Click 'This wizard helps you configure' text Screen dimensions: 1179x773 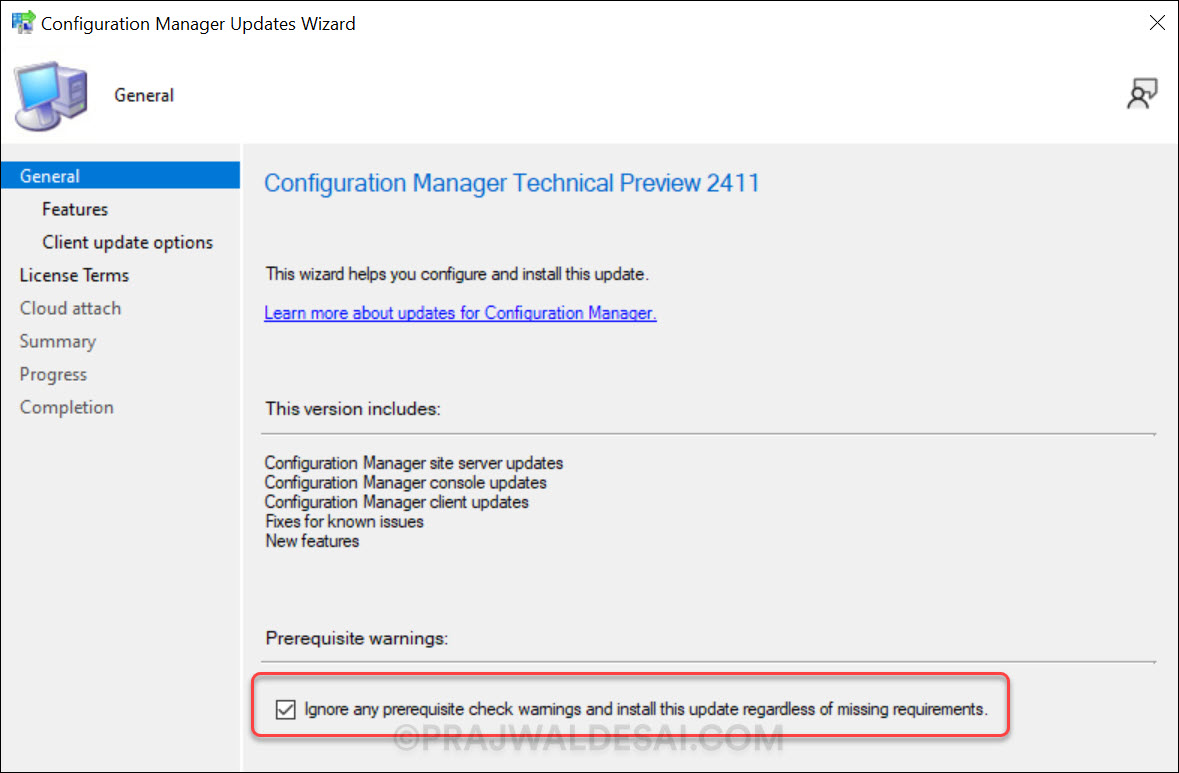point(457,274)
